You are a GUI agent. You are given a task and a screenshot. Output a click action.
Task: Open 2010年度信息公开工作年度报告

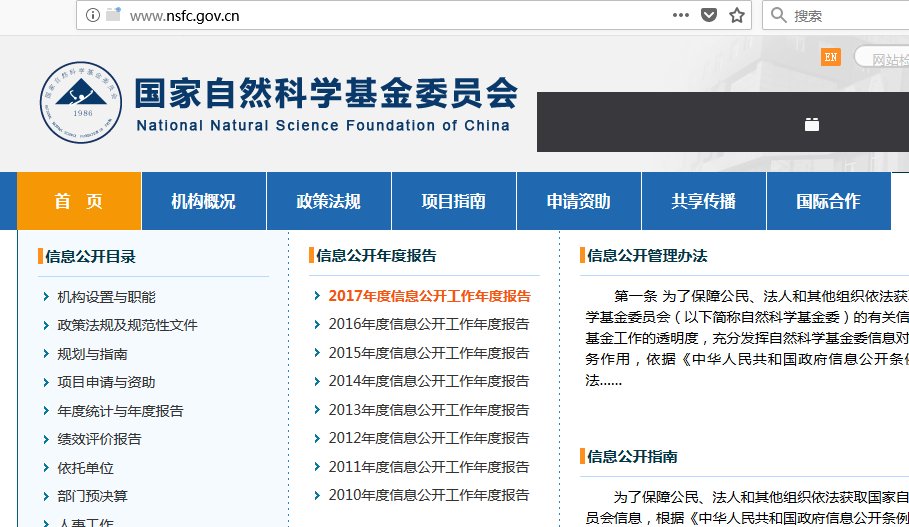tap(429, 495)
